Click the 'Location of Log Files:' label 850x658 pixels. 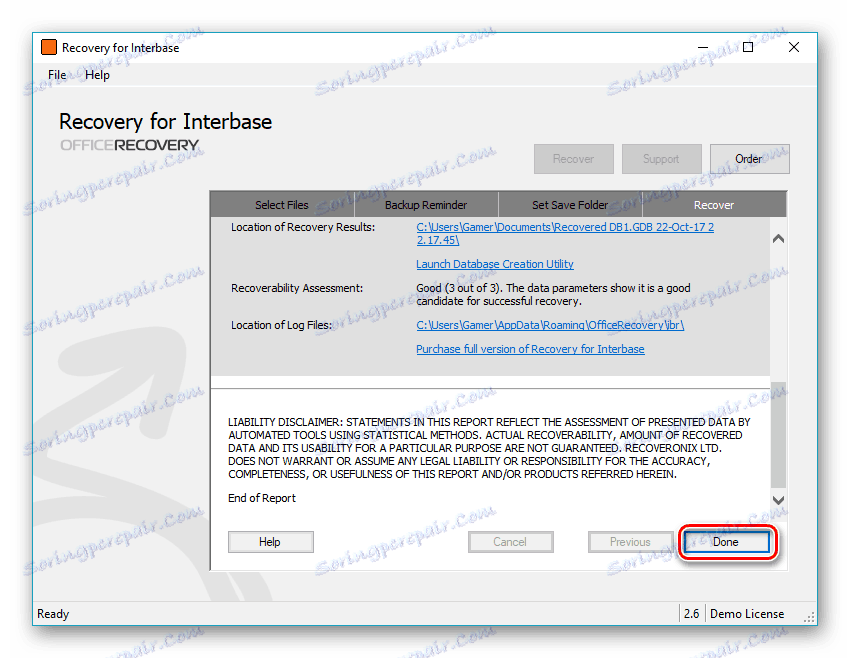tap(281, 325)
